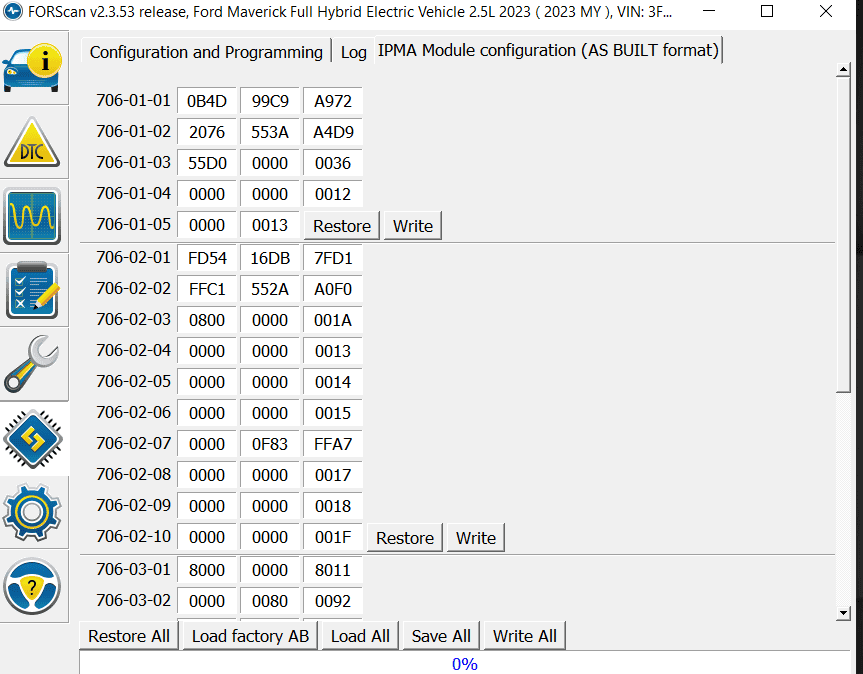Screen dimensions: 863x674
Task: Maximize the FORScan window
Action: 767,11
